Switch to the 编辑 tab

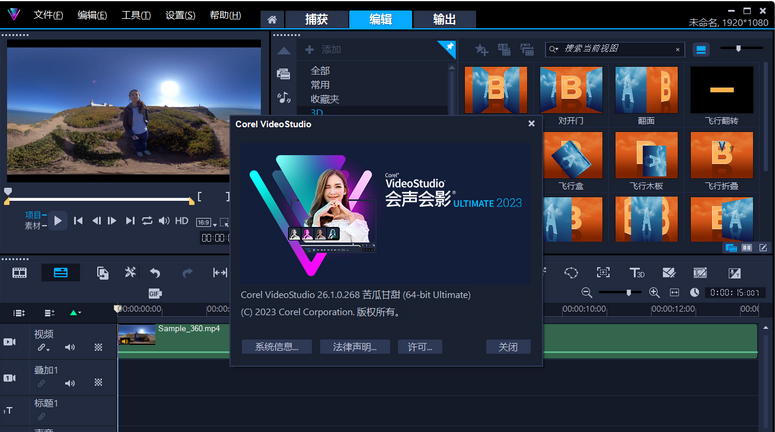click(381, 19)
